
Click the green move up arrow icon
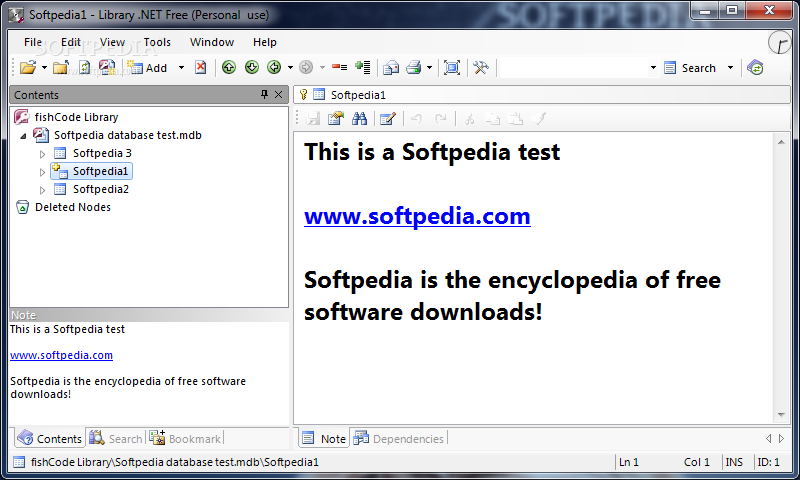pos(229,67)
